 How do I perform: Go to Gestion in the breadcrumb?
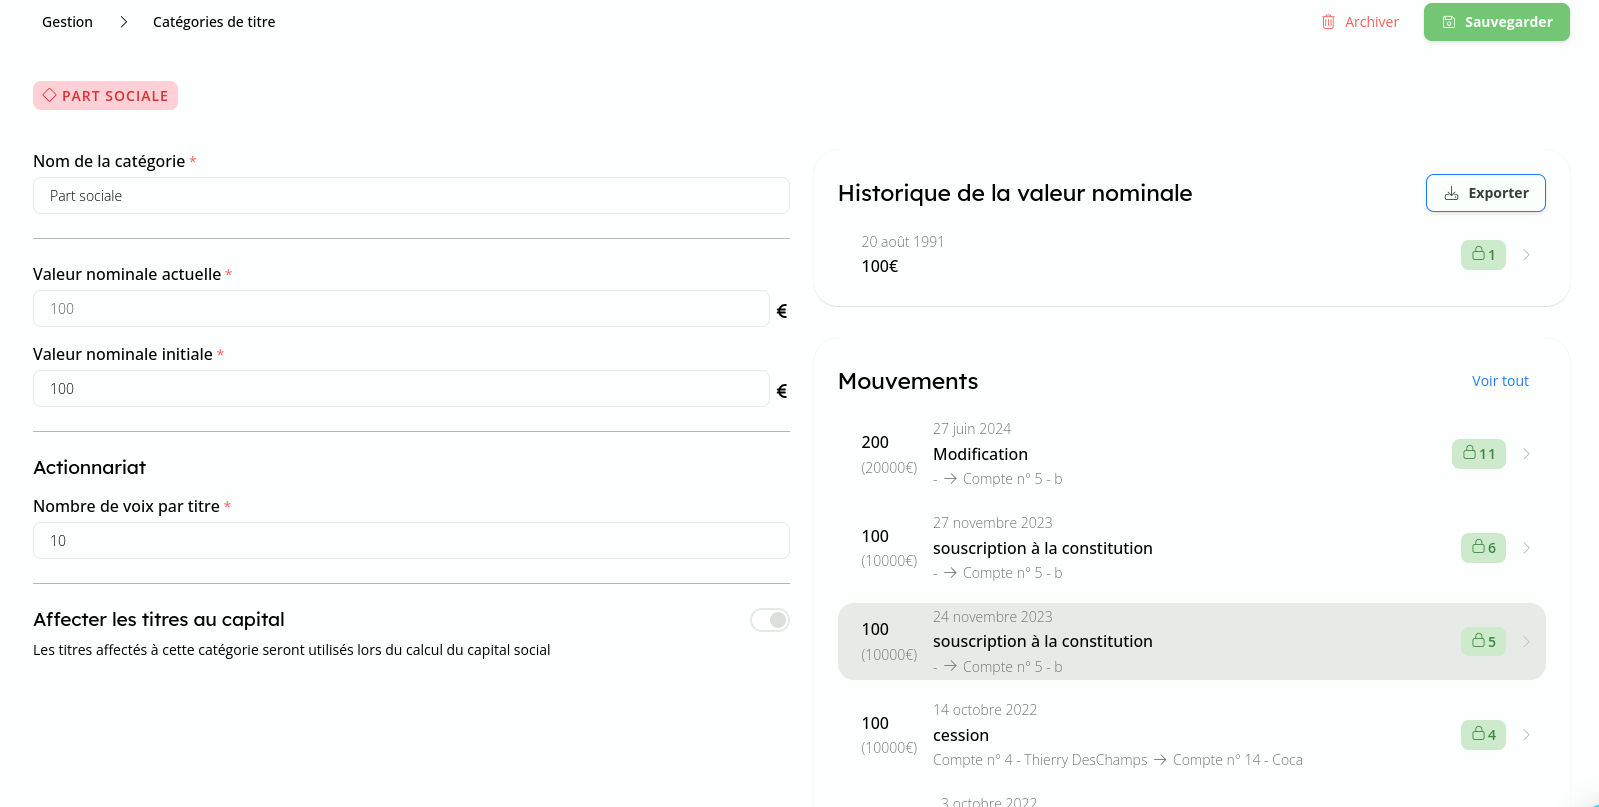tap(67, 22)
